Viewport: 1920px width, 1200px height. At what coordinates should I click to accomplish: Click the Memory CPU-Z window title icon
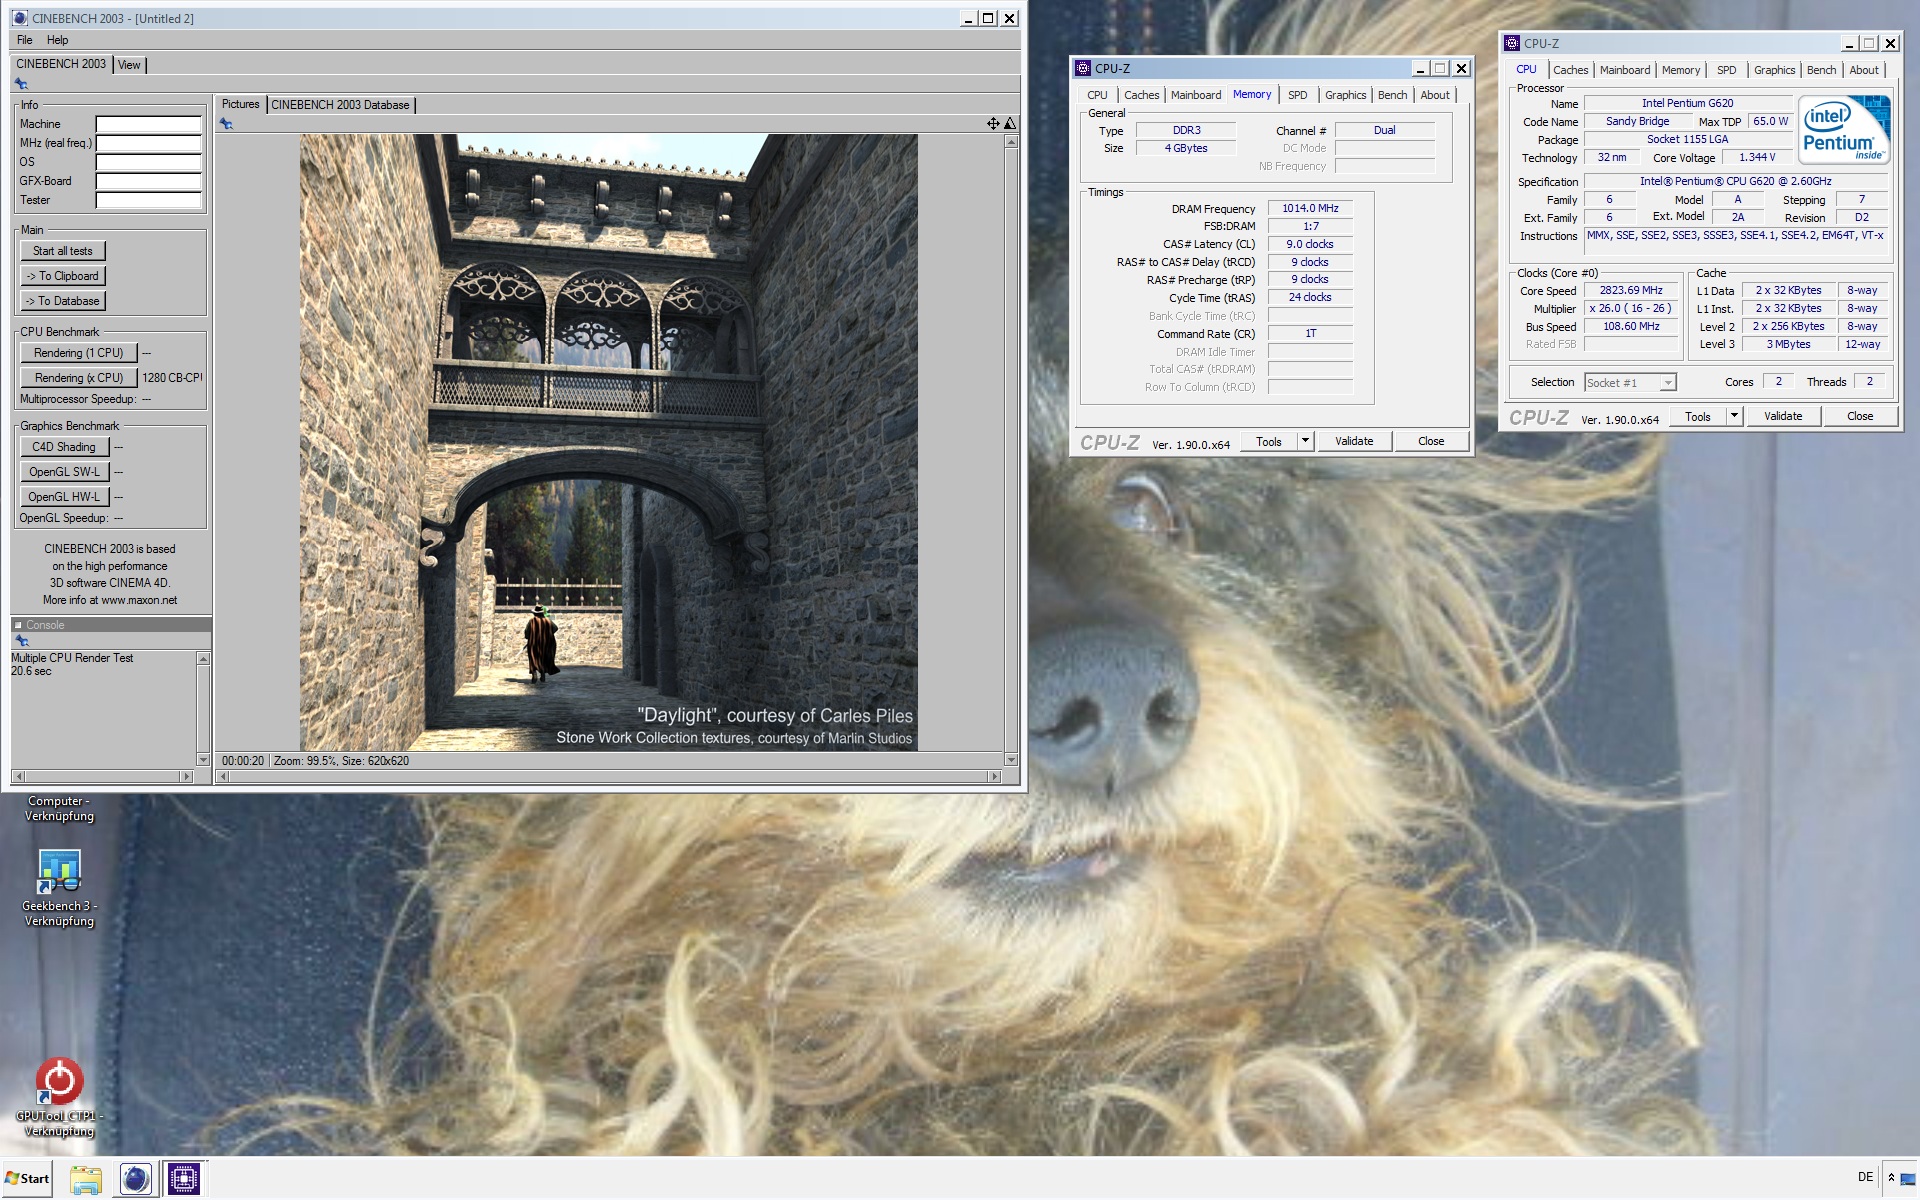point(1083,68)
